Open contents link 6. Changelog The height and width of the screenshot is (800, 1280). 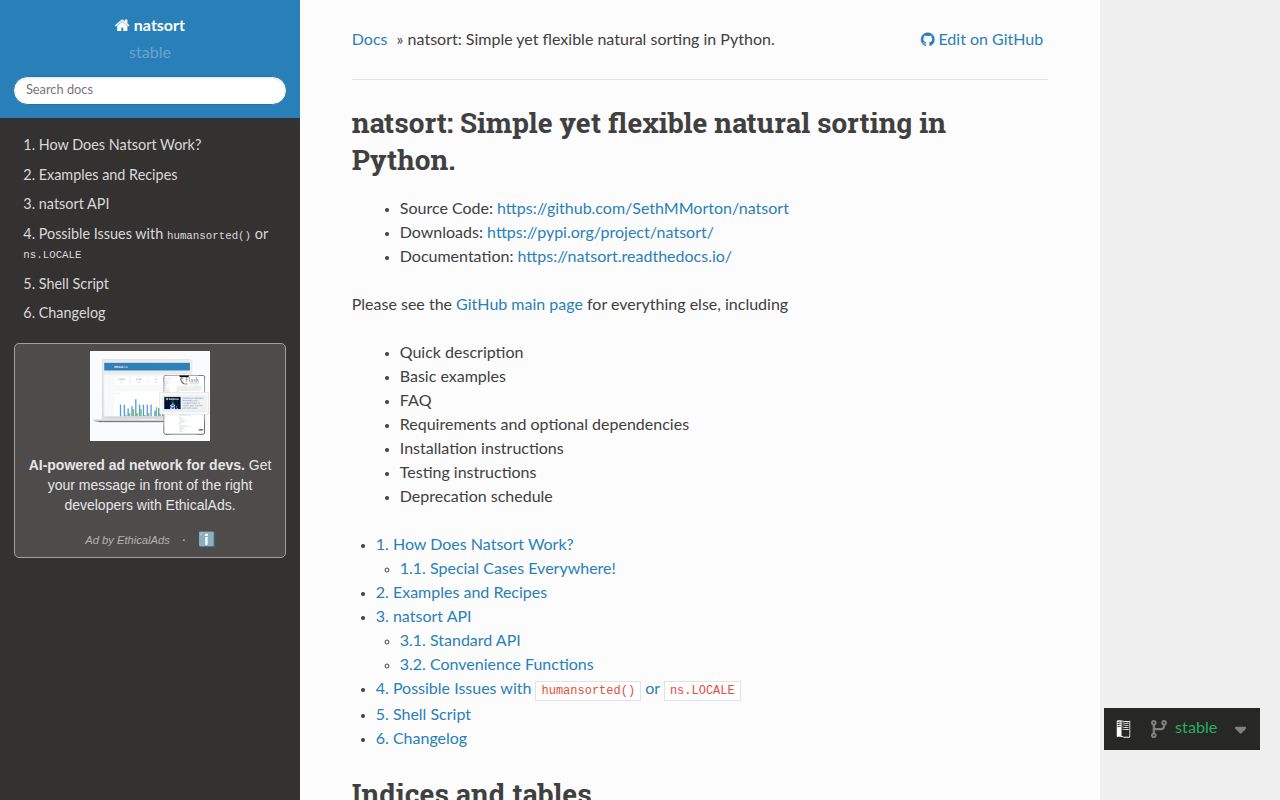point(421,739)
